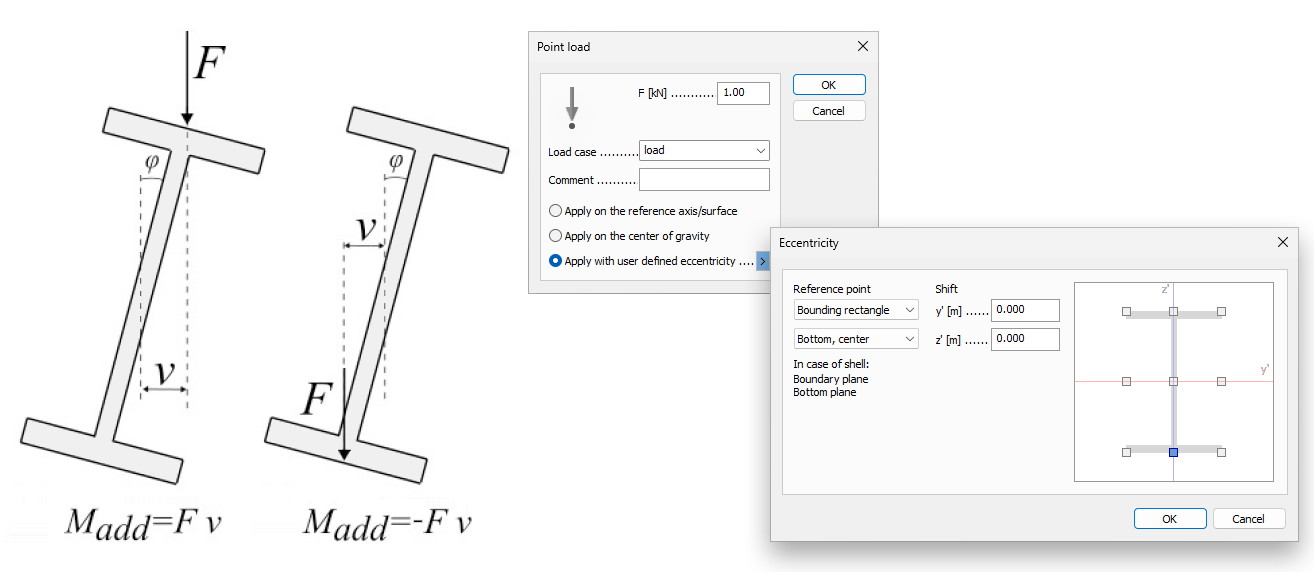Open the Load case dropdown
This screenshot has width=1314, height=572.
click(704, 151)
